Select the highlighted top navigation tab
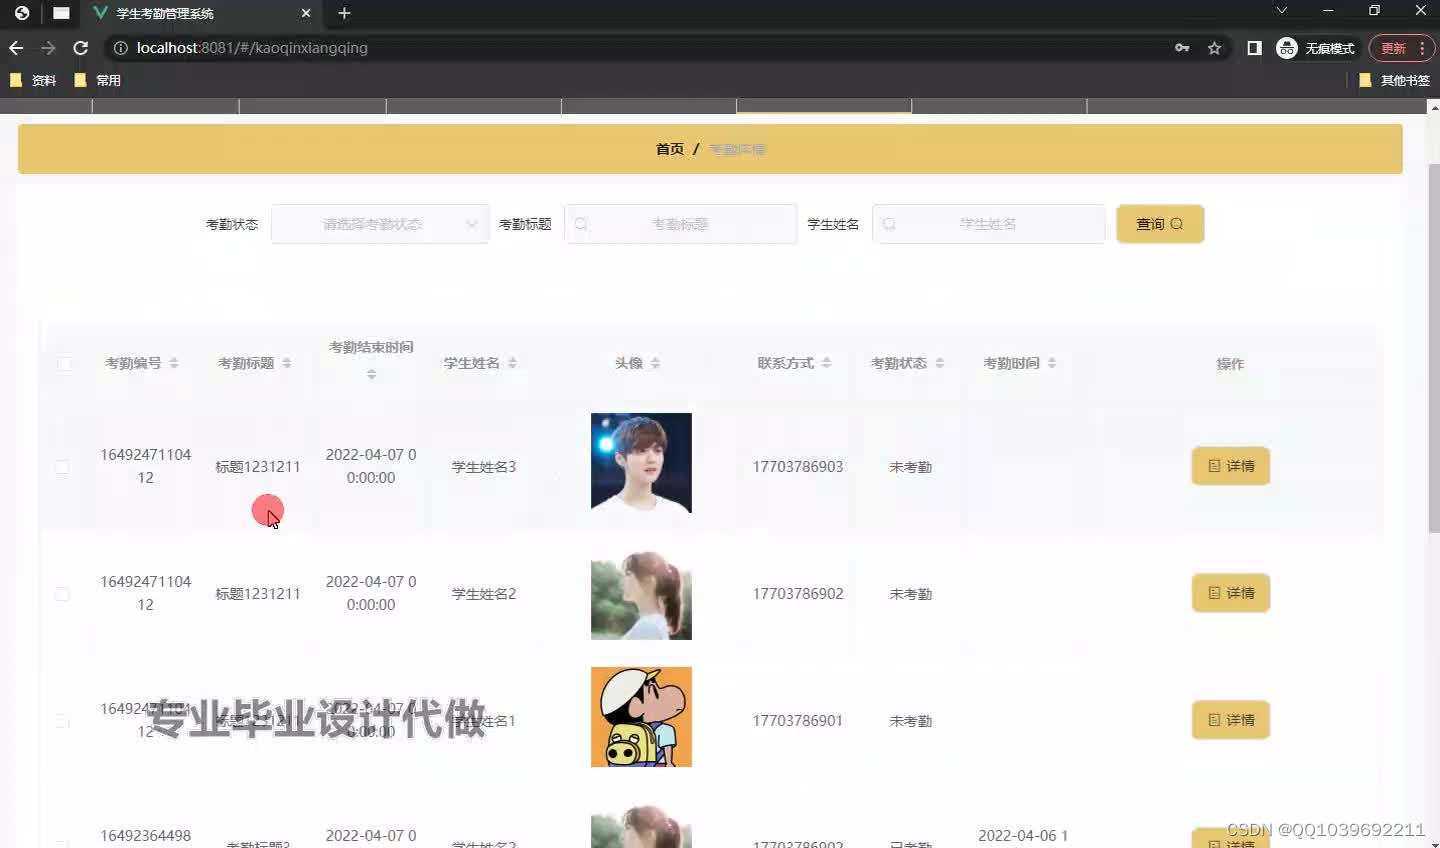The image size is (1440, 848). pyautogui.click(x=824, y=105)
